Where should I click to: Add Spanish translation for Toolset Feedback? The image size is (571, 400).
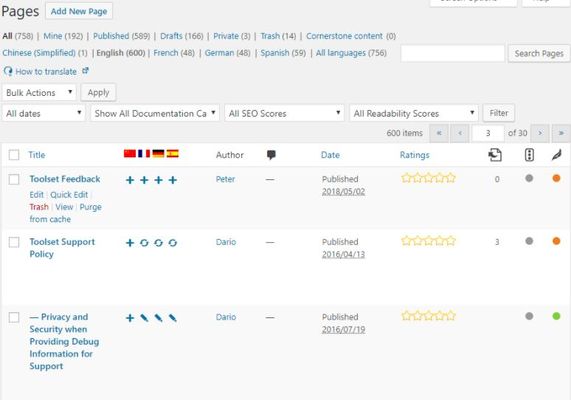pyautogui.click(x=173, y=180)
